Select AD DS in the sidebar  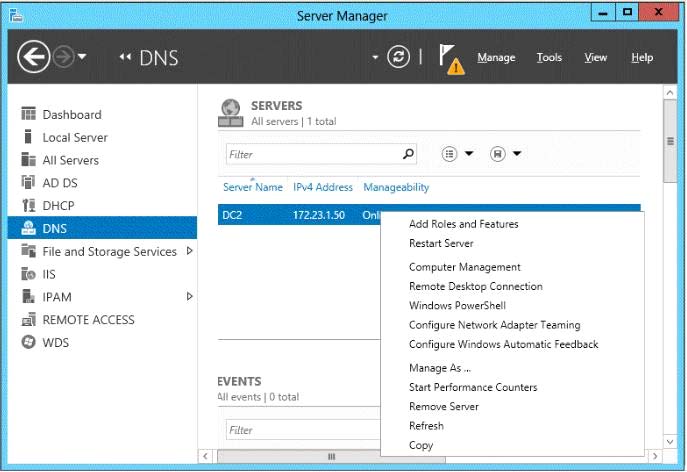pyautogui.click(x=59, y=183)
